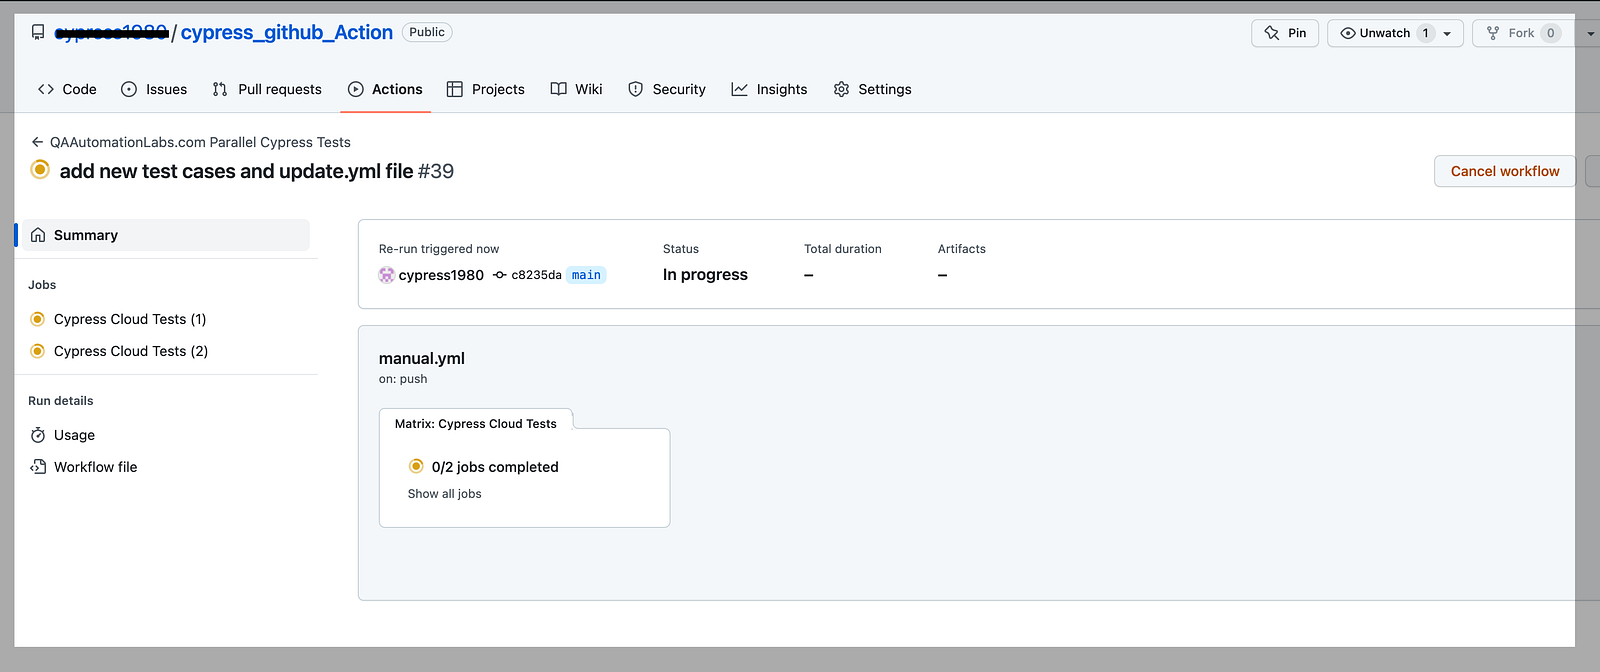
Task: Cancel the running workflow
Action: click(x=1505, y=171)
